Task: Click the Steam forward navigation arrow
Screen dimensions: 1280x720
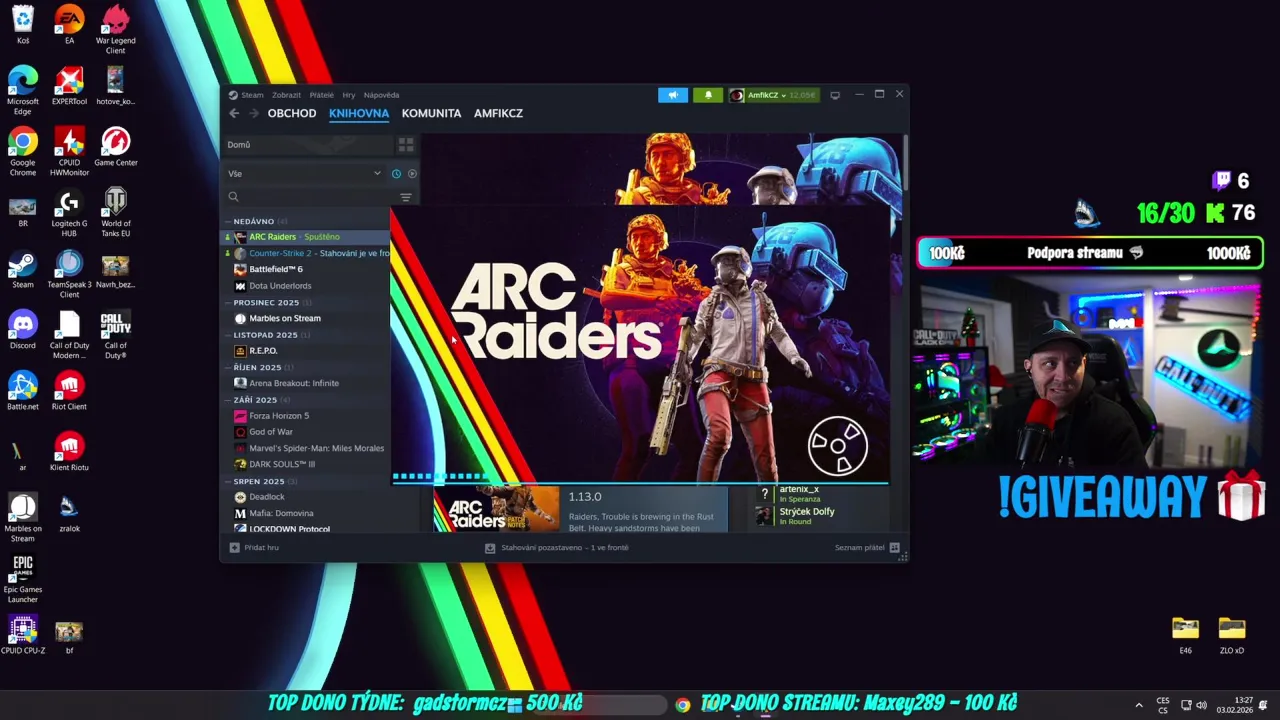Action: tap(254, 114)
